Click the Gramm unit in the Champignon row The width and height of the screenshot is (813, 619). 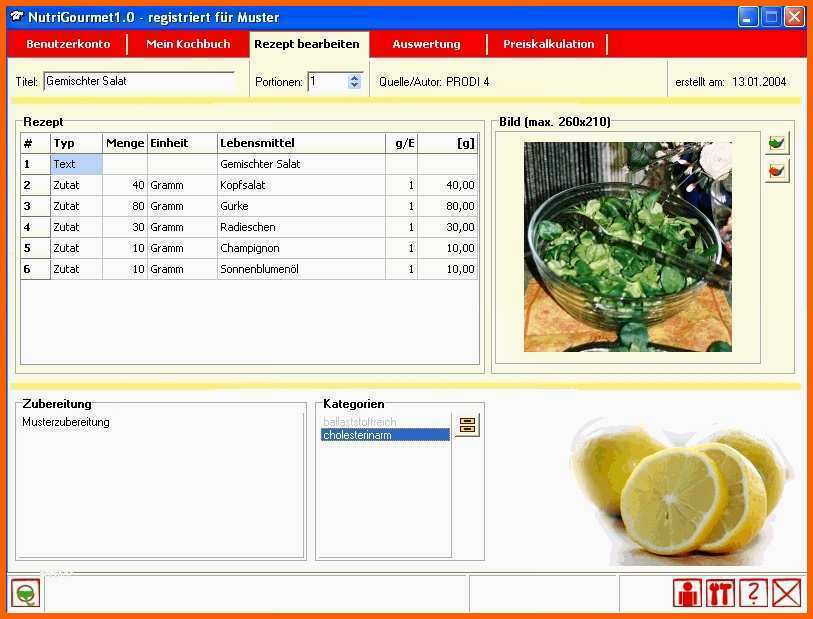coord(183,248)
